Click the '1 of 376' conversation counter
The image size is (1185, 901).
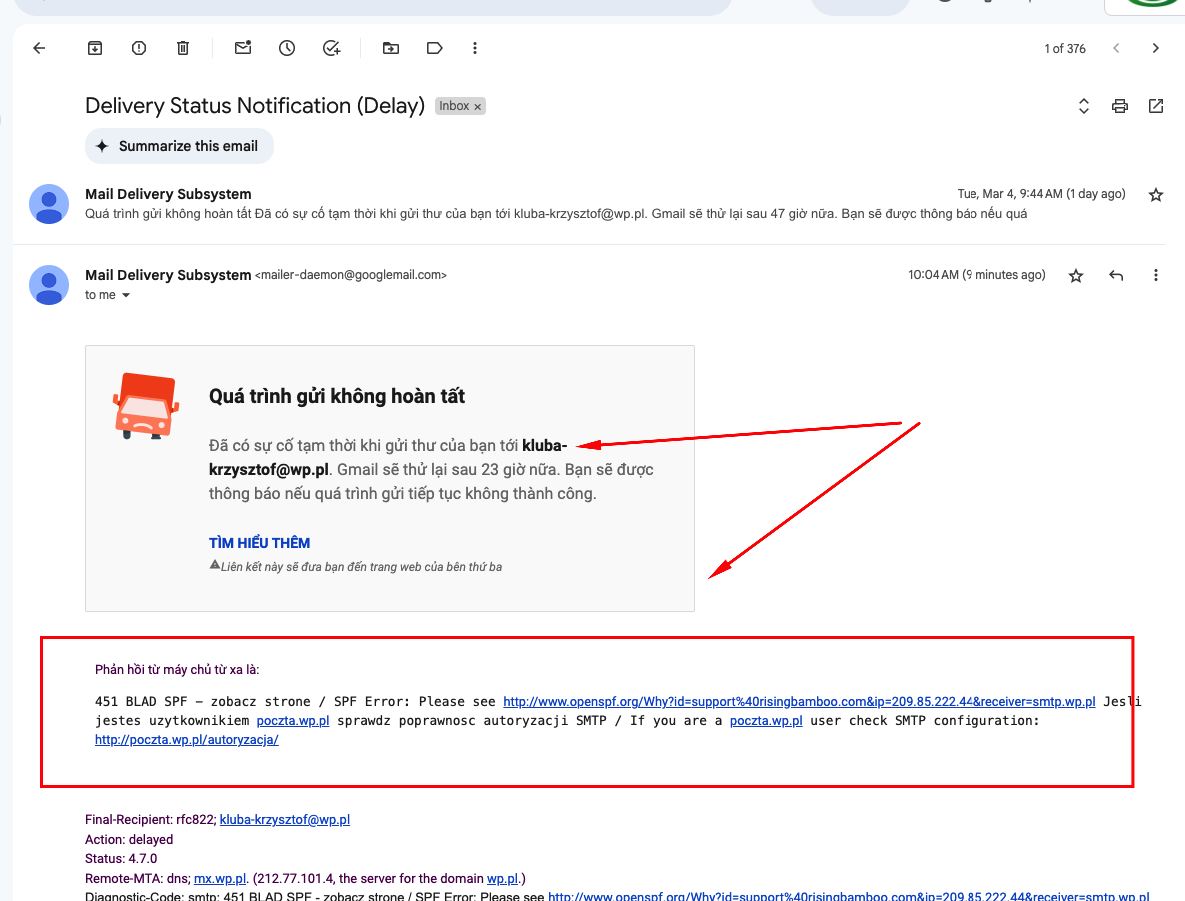click(x=1065, y=48)
